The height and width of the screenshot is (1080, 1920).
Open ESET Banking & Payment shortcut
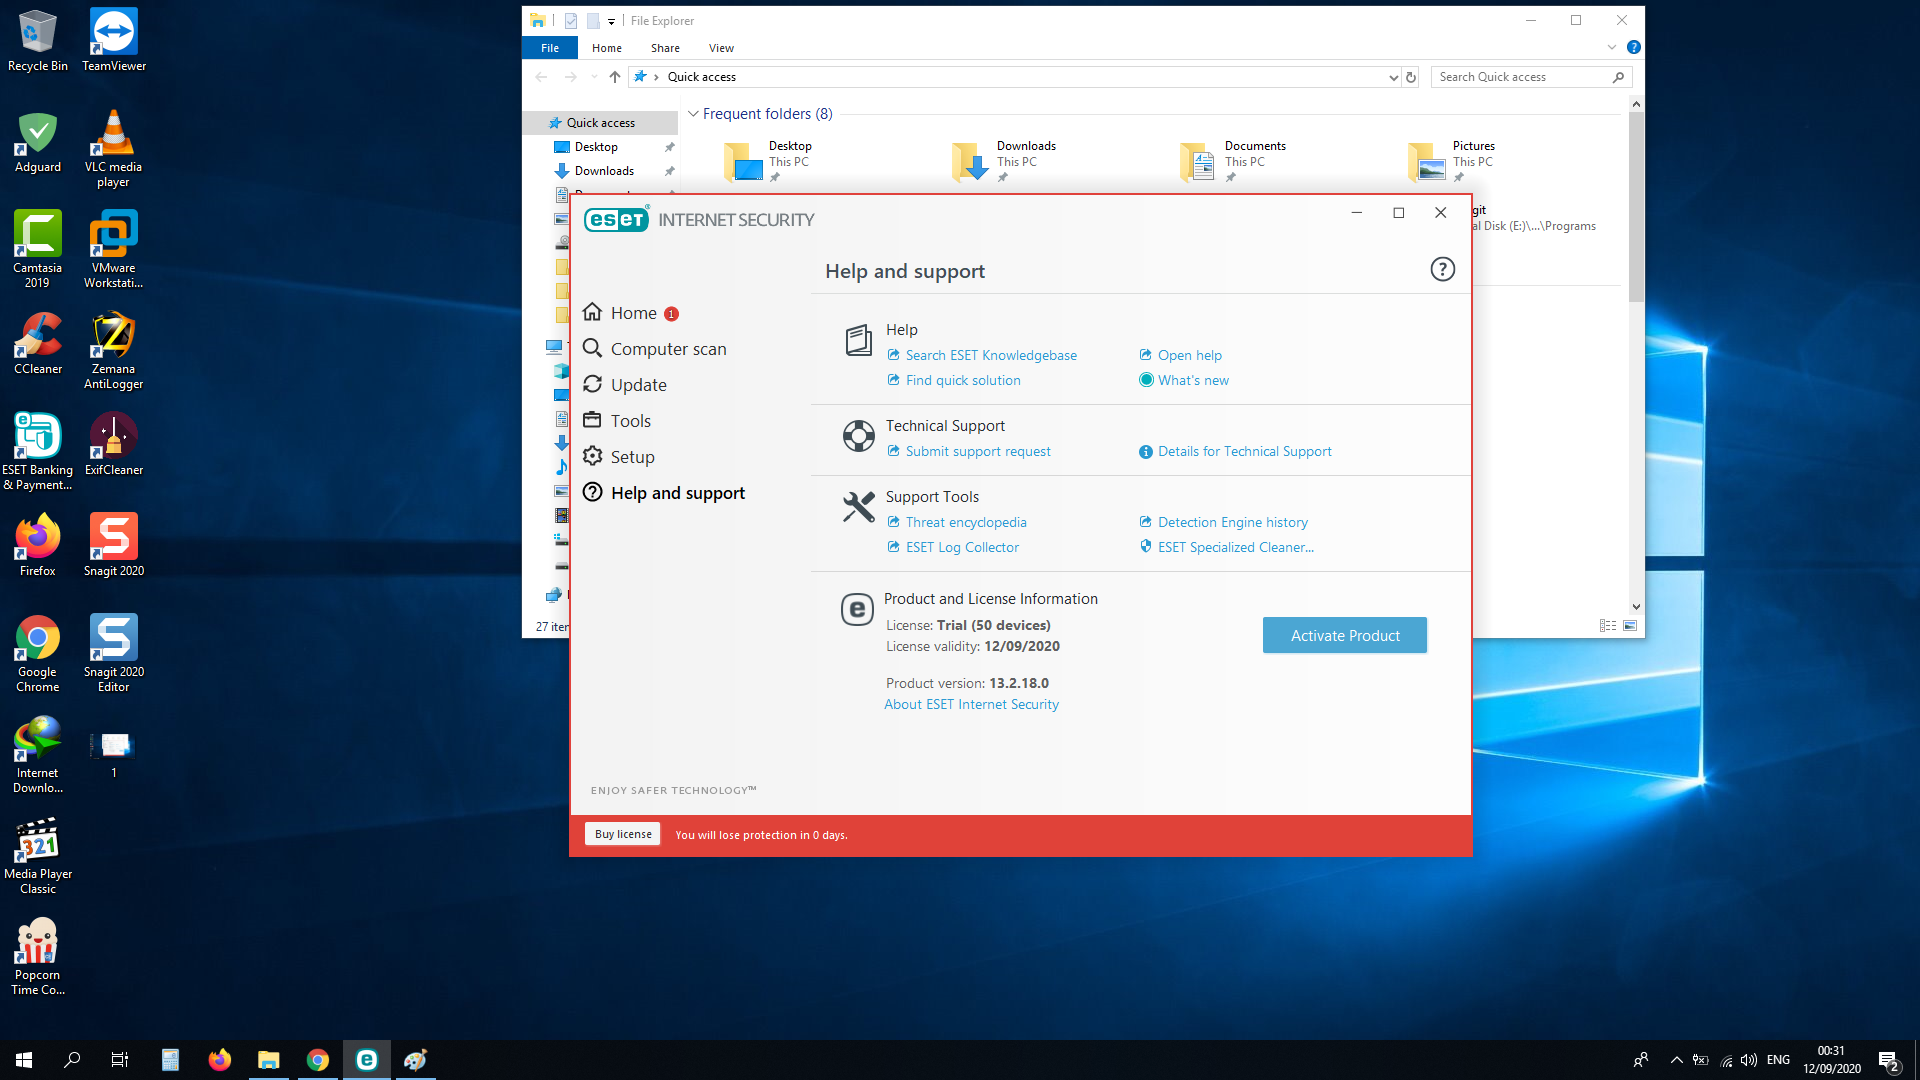[37, 451]
